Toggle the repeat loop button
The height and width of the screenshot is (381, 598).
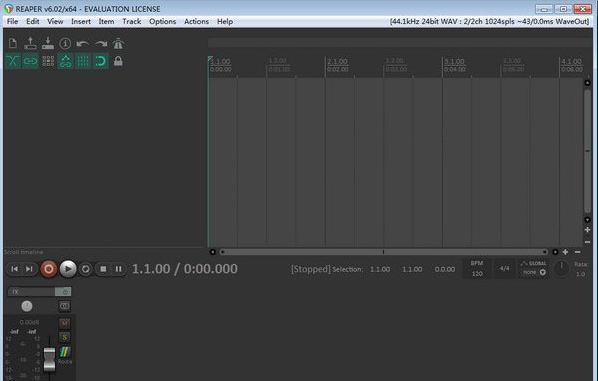coord(86,269)
